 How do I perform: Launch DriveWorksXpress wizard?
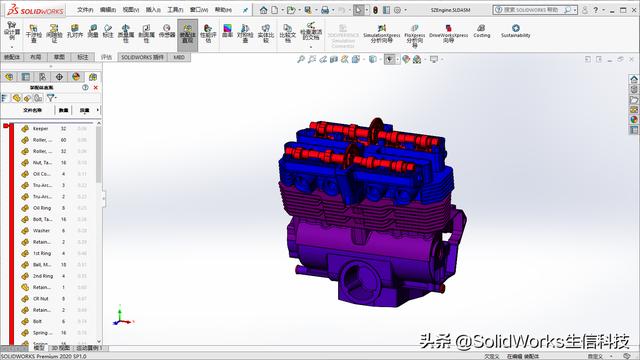[x=449, y=33]
